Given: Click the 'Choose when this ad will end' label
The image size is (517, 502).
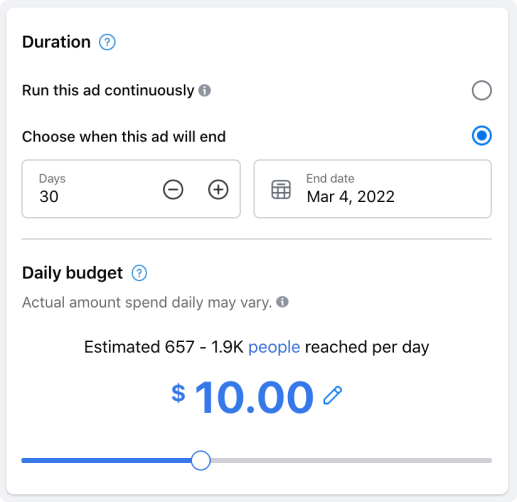Looking at the screenshot, I should point(124,137).
